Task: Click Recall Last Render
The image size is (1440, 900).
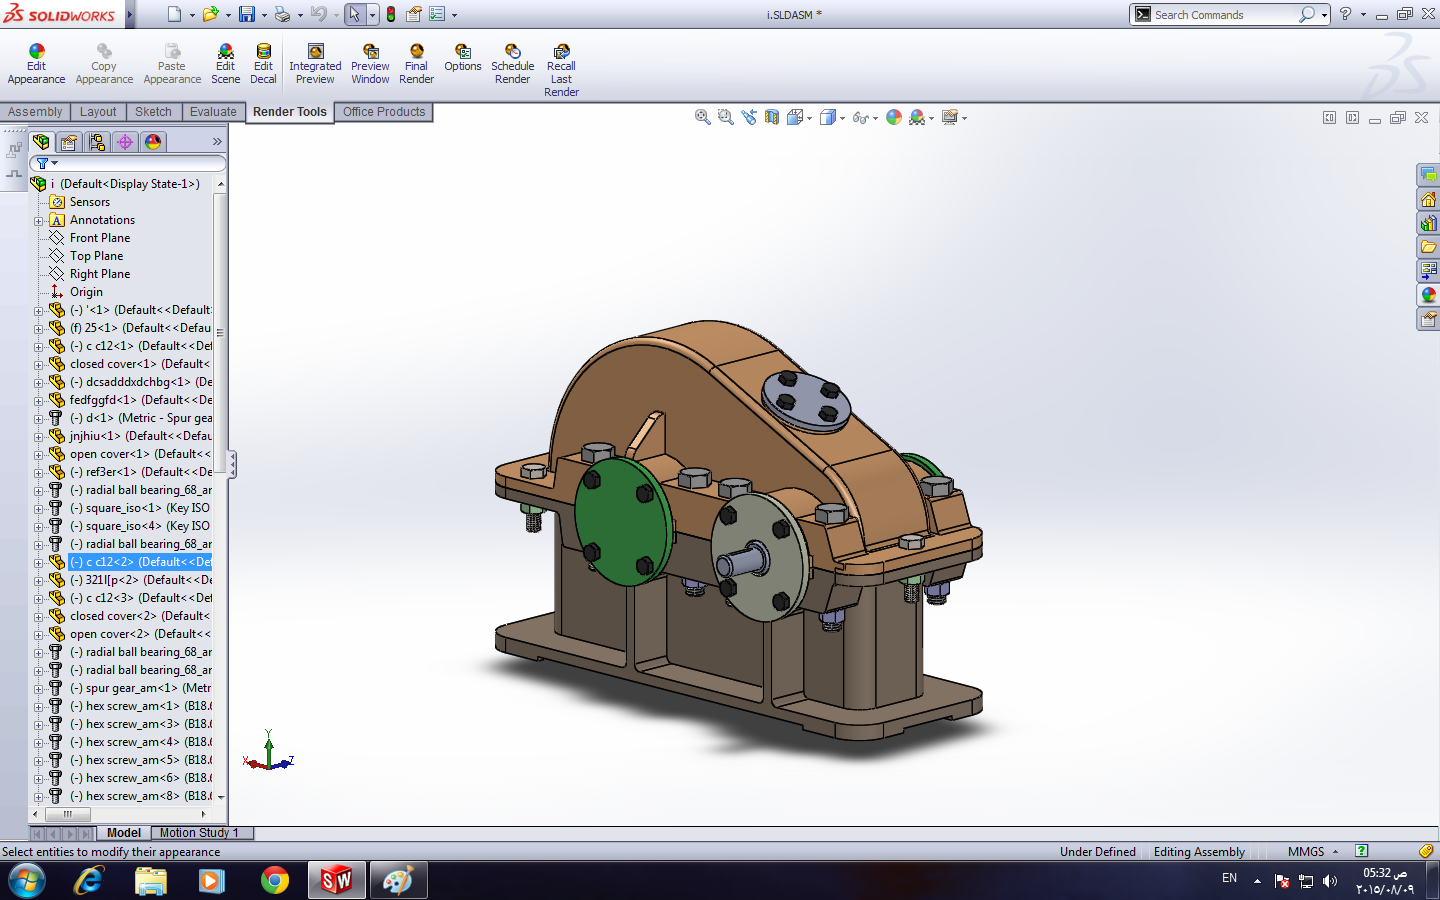Action: pos(561,71)
